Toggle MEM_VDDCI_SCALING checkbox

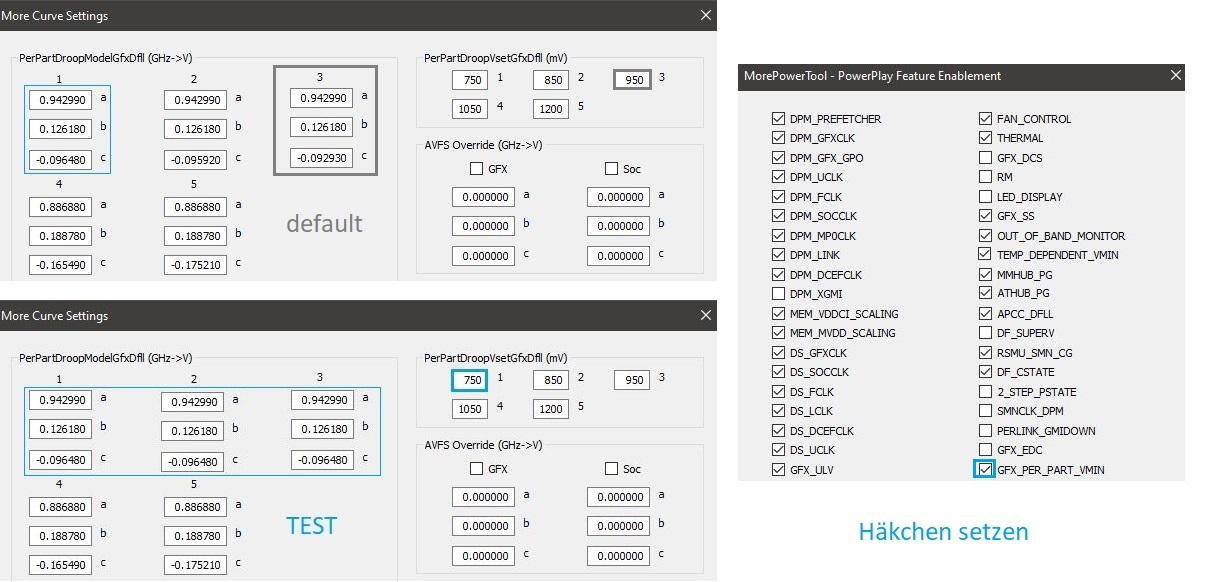pyautogui.click(x=779, y=314)
